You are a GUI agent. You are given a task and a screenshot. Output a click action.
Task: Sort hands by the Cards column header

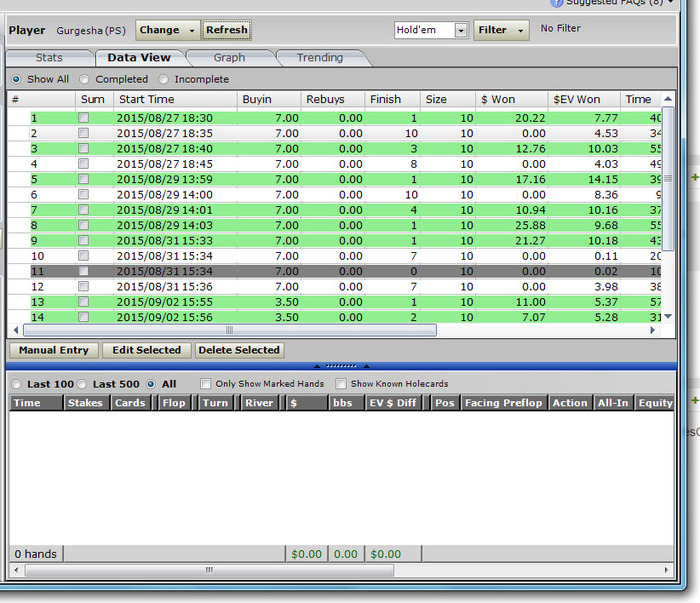[130, 403]
